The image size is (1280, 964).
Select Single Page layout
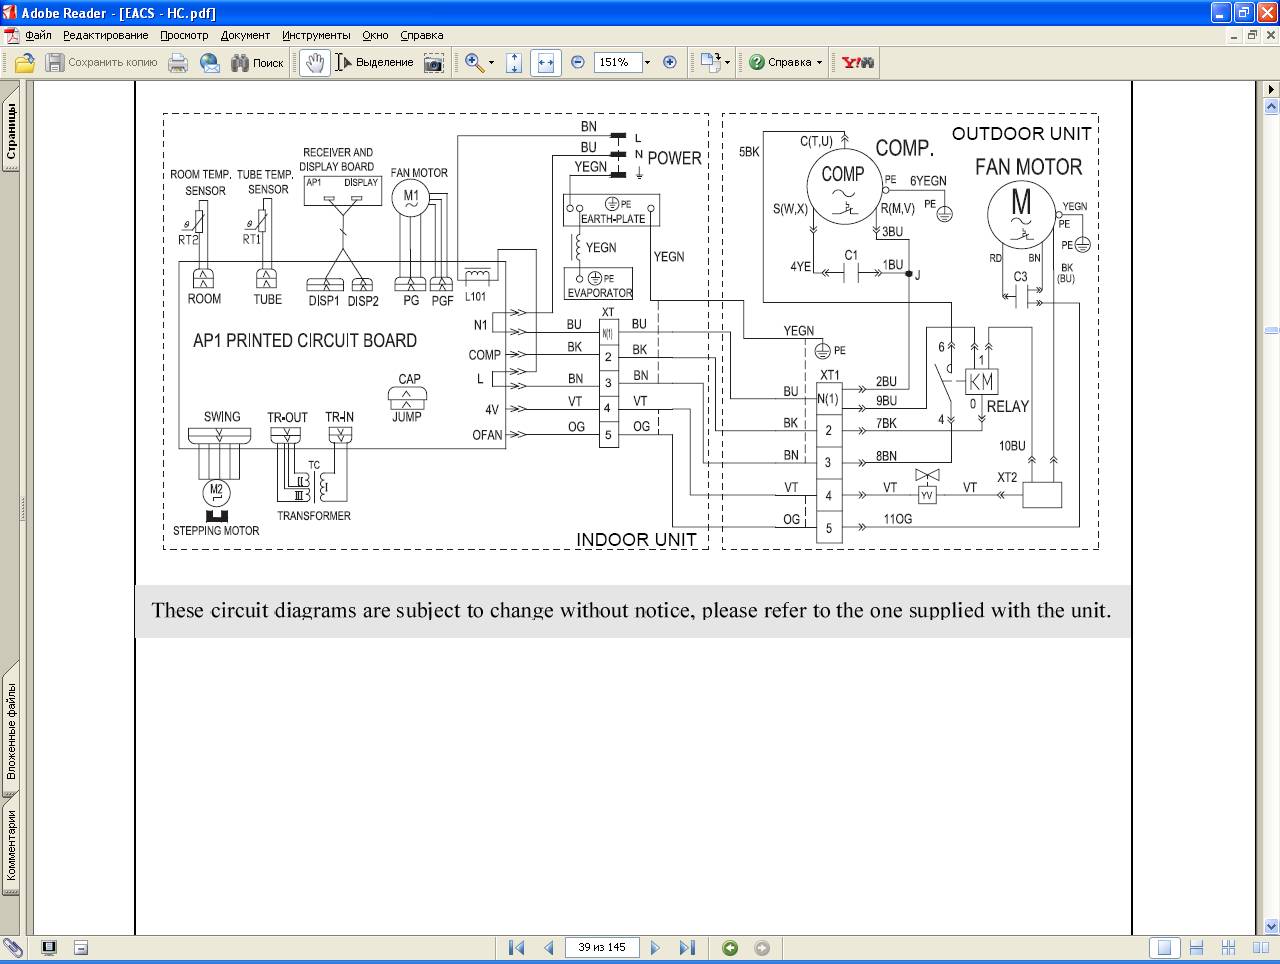click(1163, 948)
